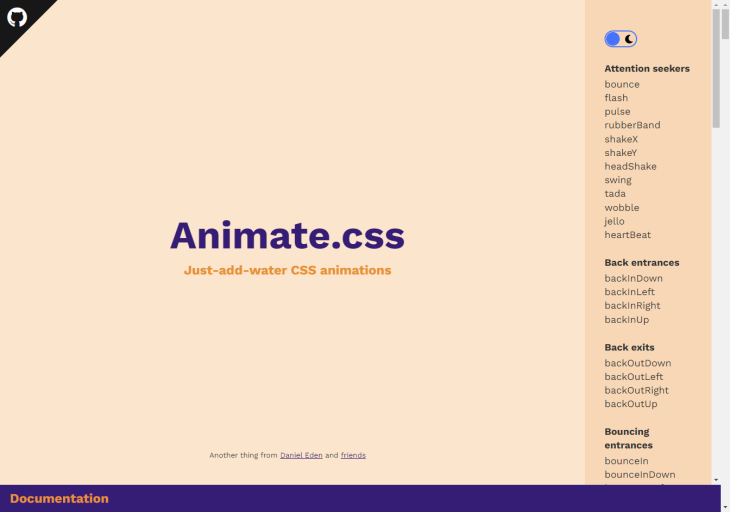
Task: Click the sidebar scroll down arrow
Action: pos(716,480)
